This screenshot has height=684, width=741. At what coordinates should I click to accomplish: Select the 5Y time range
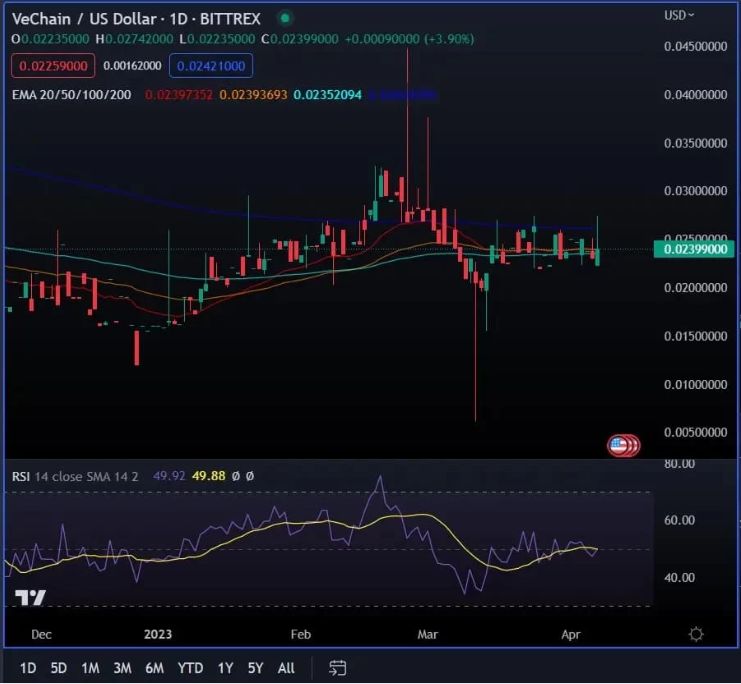pos(255,668)
